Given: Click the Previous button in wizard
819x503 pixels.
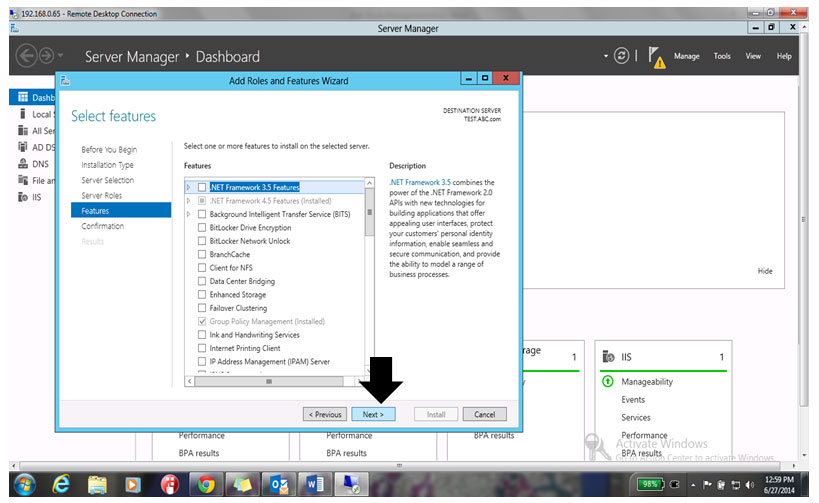Looking at the screenshot, I should click(x=324, y=414).
